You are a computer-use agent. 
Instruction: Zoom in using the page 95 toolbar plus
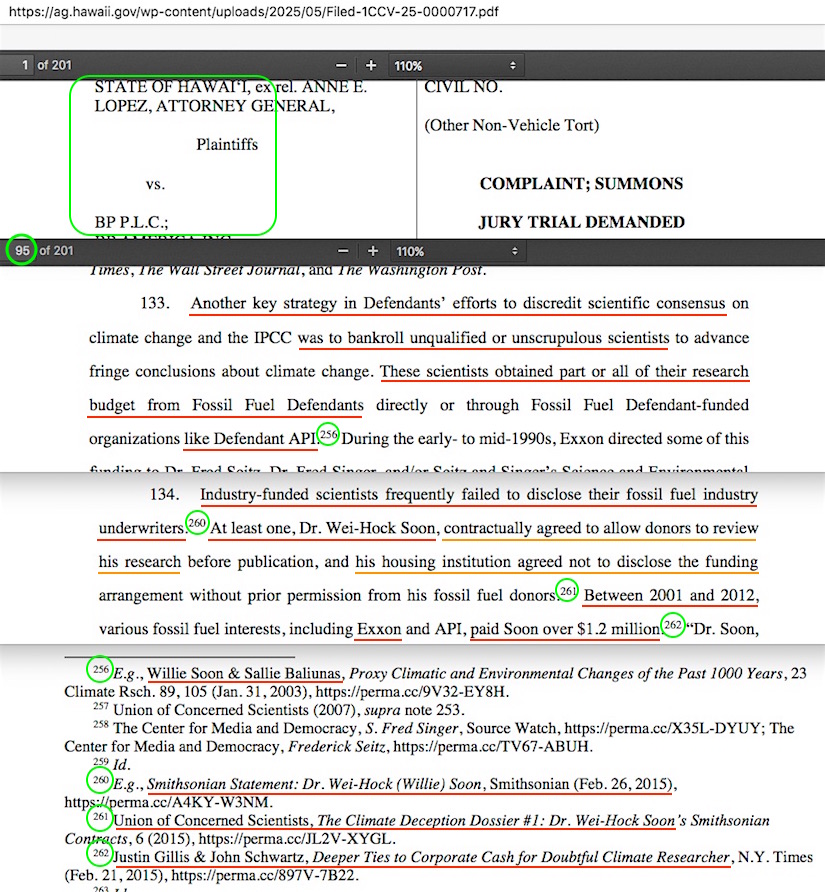(373, 251)
